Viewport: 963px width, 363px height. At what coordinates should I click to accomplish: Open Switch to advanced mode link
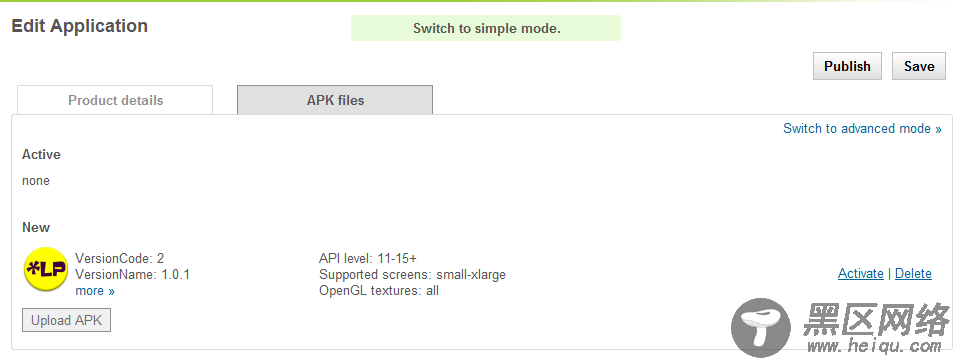pos(862,128)
